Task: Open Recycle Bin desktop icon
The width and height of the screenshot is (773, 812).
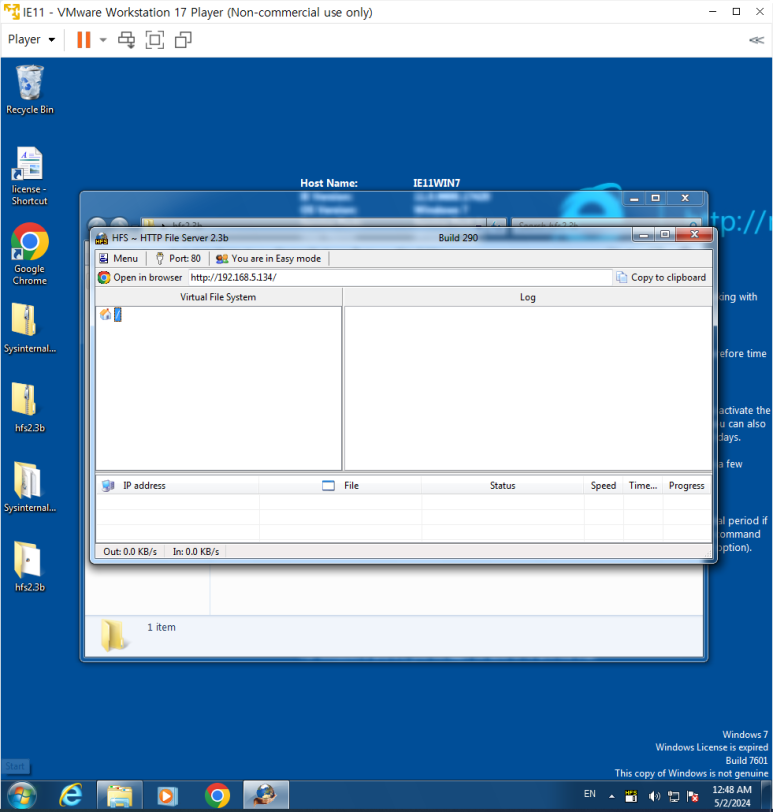Action: (x=30, y=90)
